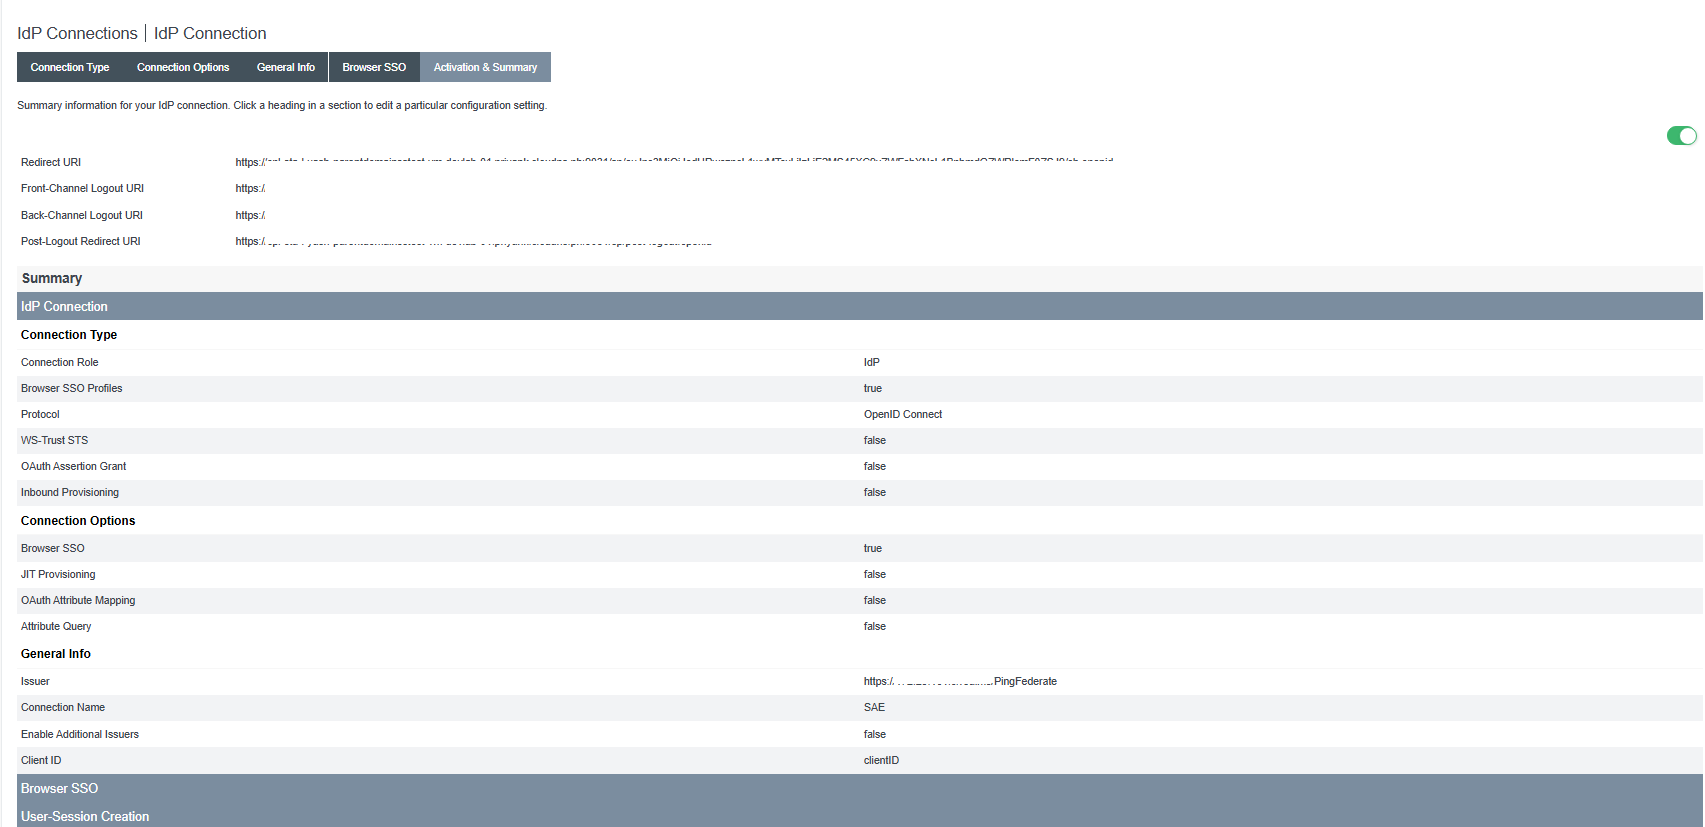
Task: Switch to the Connection Options tab
Action: point(183,67)
